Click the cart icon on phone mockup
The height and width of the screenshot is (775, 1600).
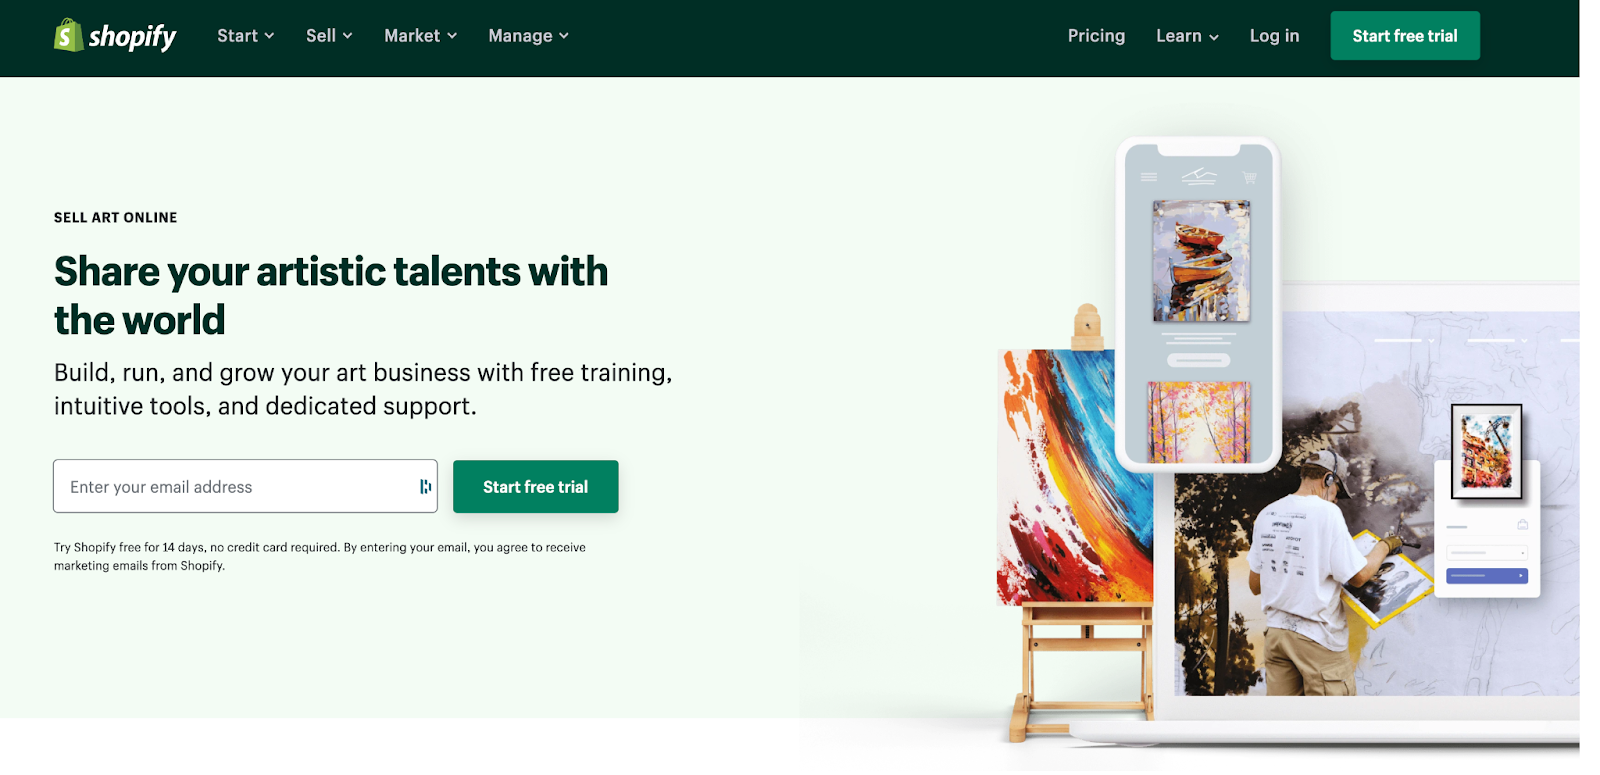(1249, 177)
